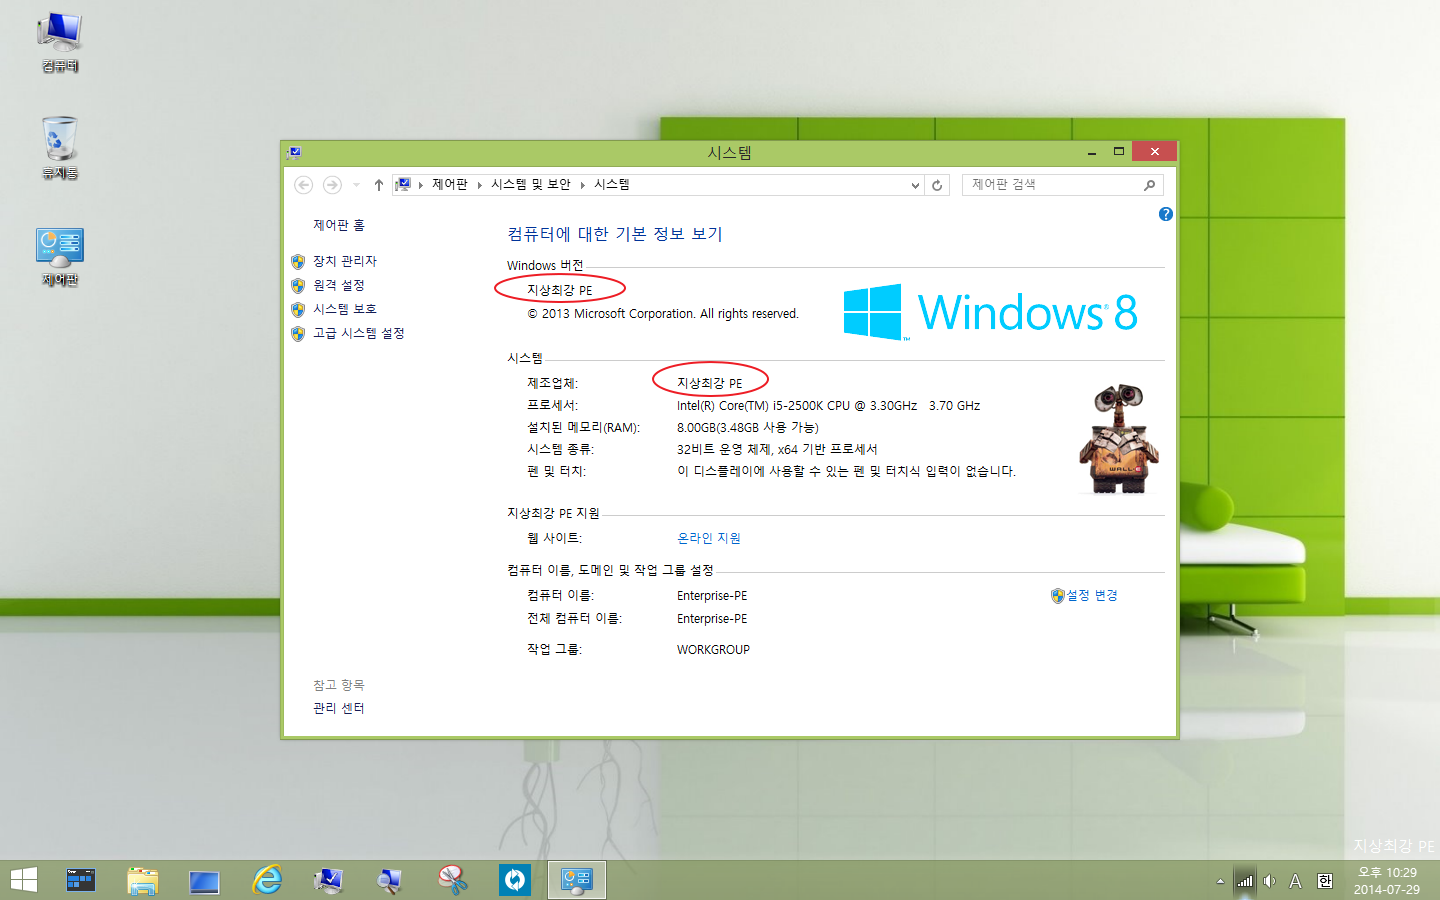Click the search magnifier icon
Screen dimensions: 1440x900
(x=1150, y=185)
